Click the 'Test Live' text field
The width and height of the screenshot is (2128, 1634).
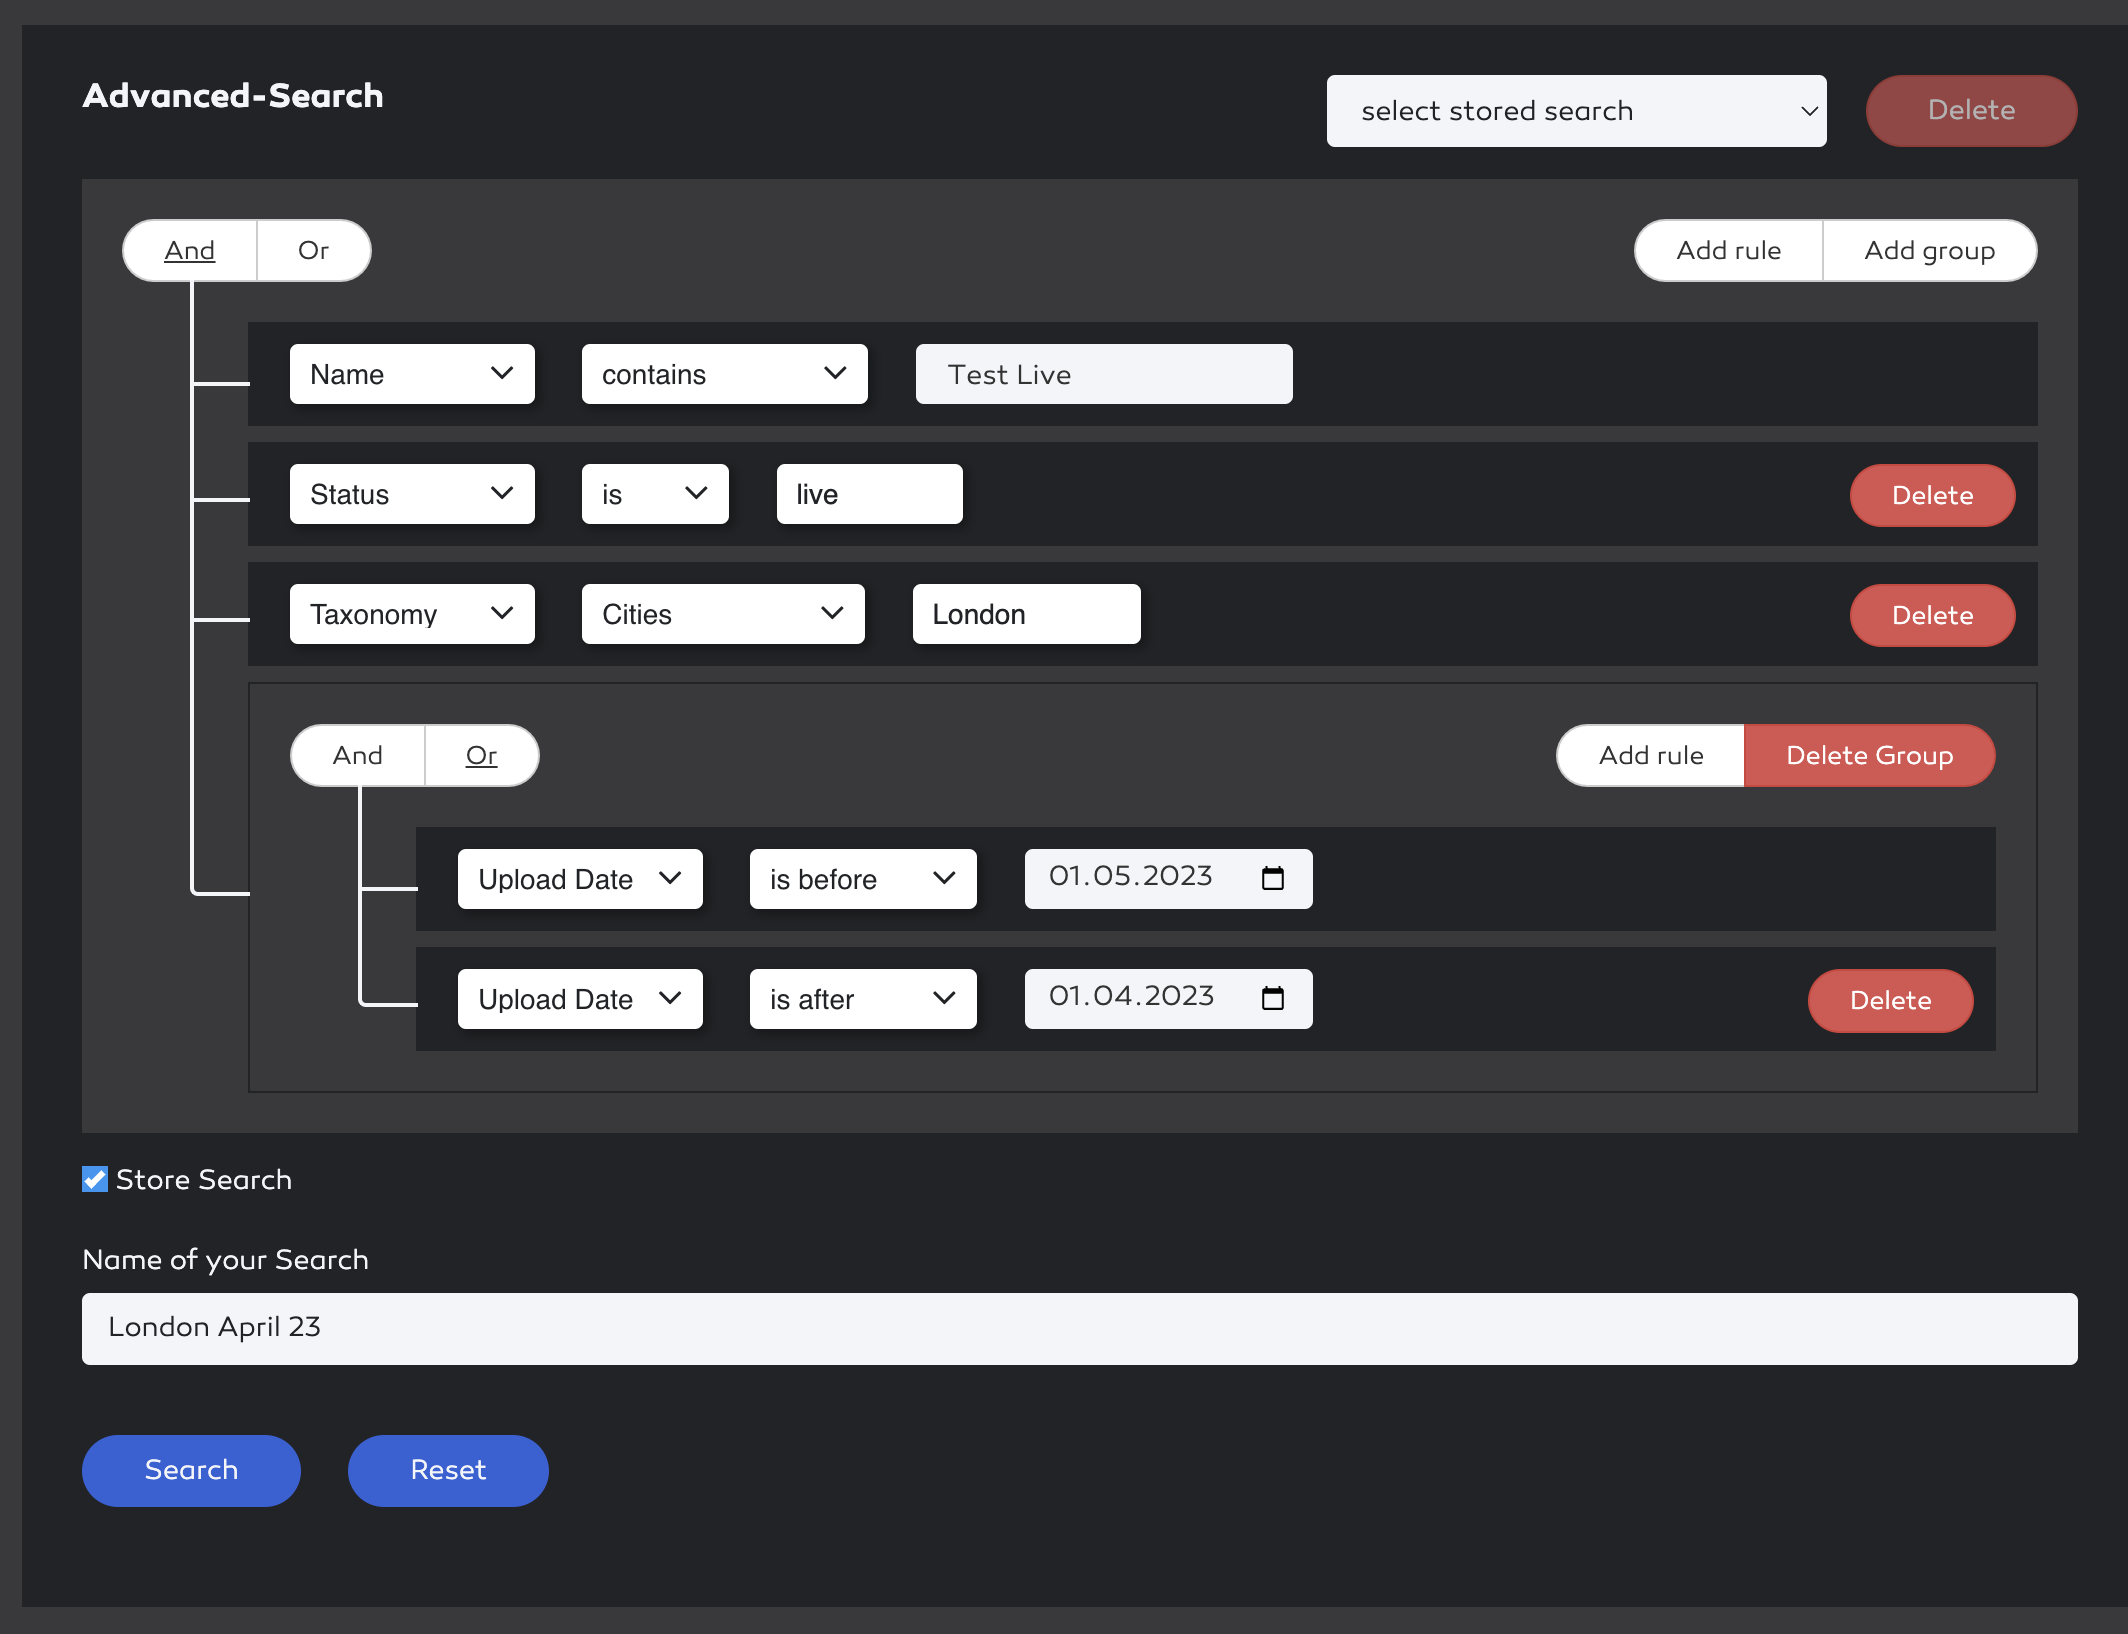pos(1104,374)
